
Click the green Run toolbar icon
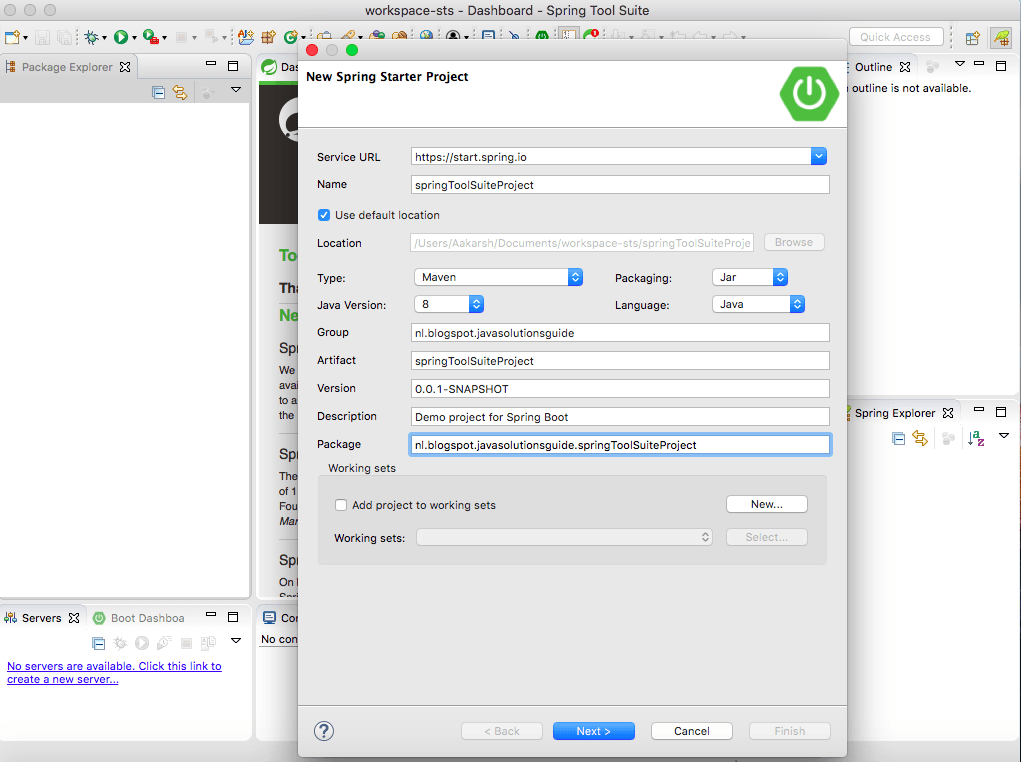(x=120, y=37)
